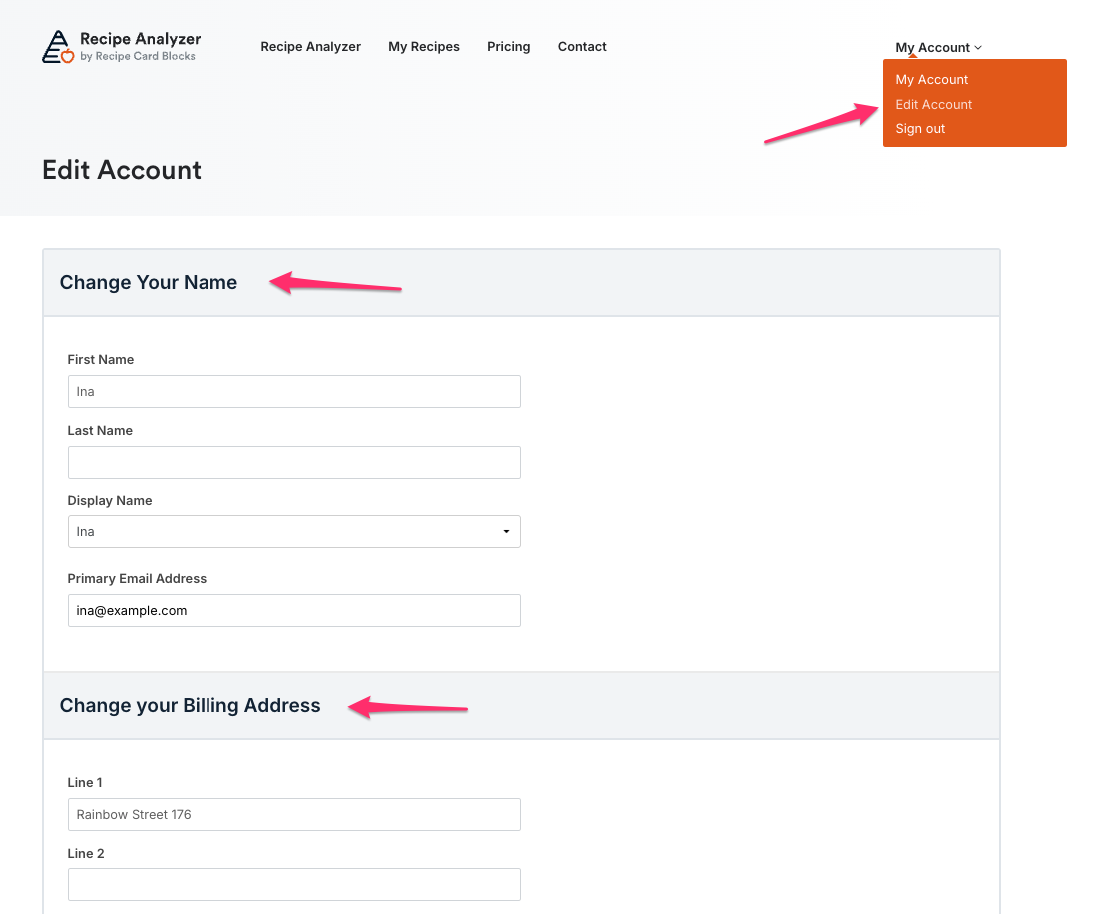Viewport: 1094px width, 914px height.
Task: Open the Recipe Analyzer nav link
Action: point(310,47)
